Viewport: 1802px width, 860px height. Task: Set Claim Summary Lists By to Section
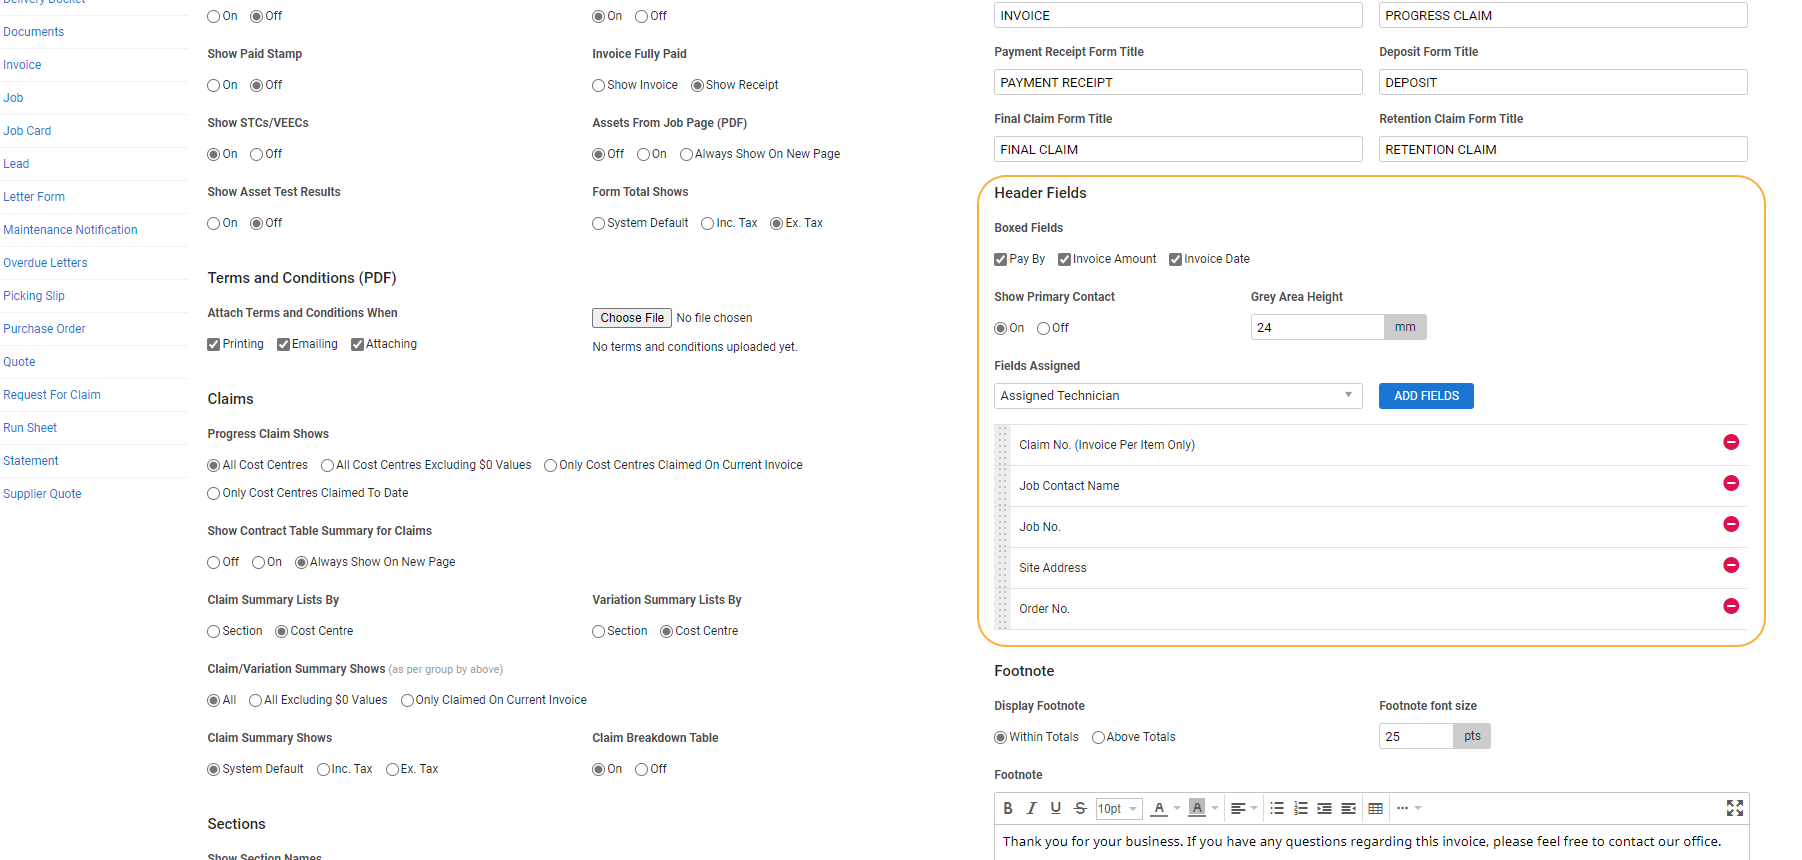213,631
